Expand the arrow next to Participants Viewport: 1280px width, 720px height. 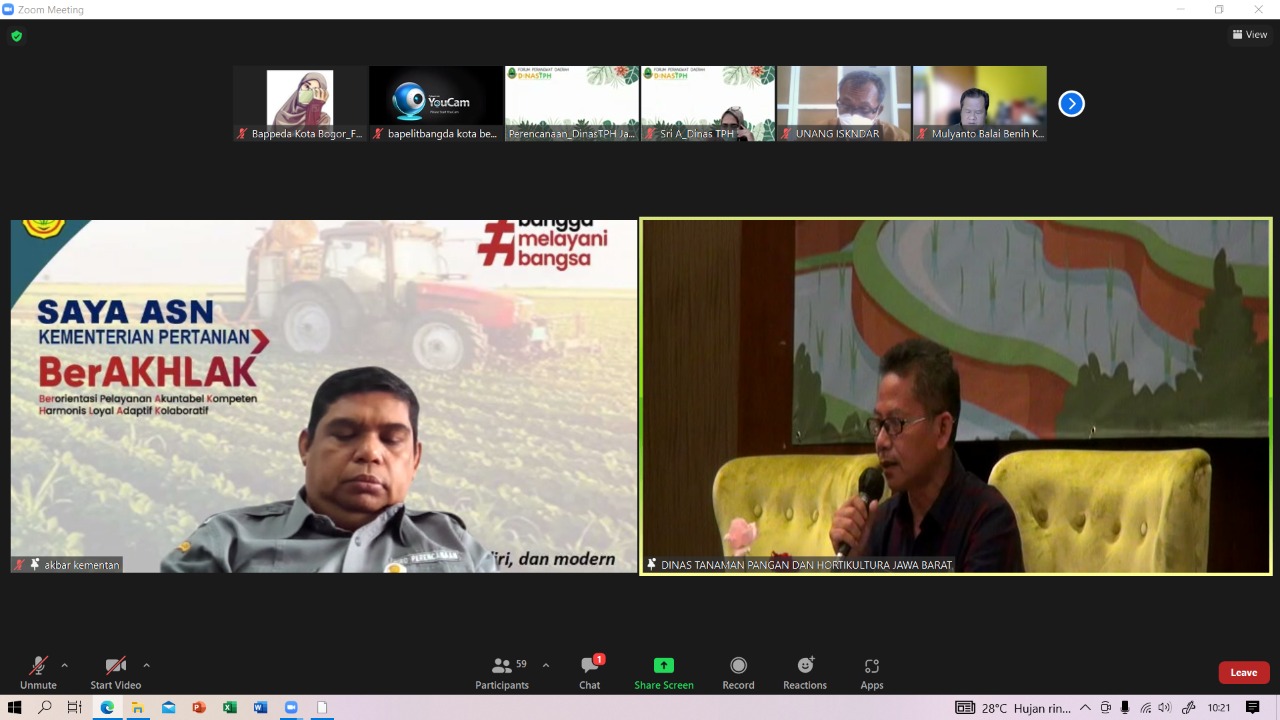[x=545, y=665]
